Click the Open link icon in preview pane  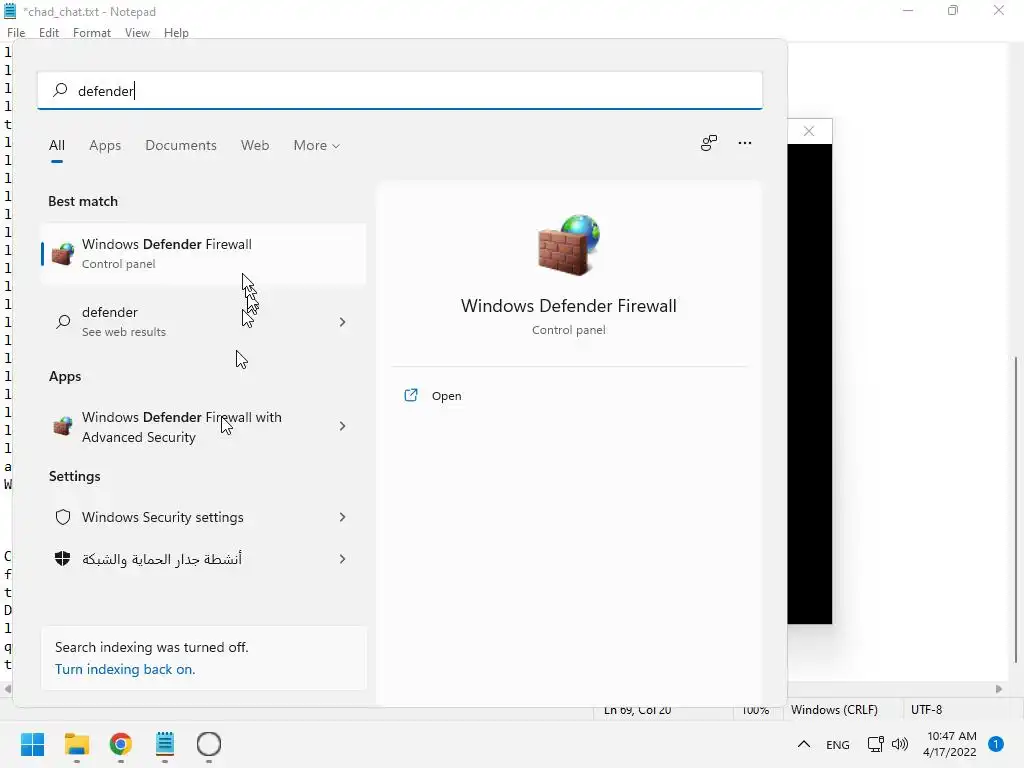click(411, 395)
